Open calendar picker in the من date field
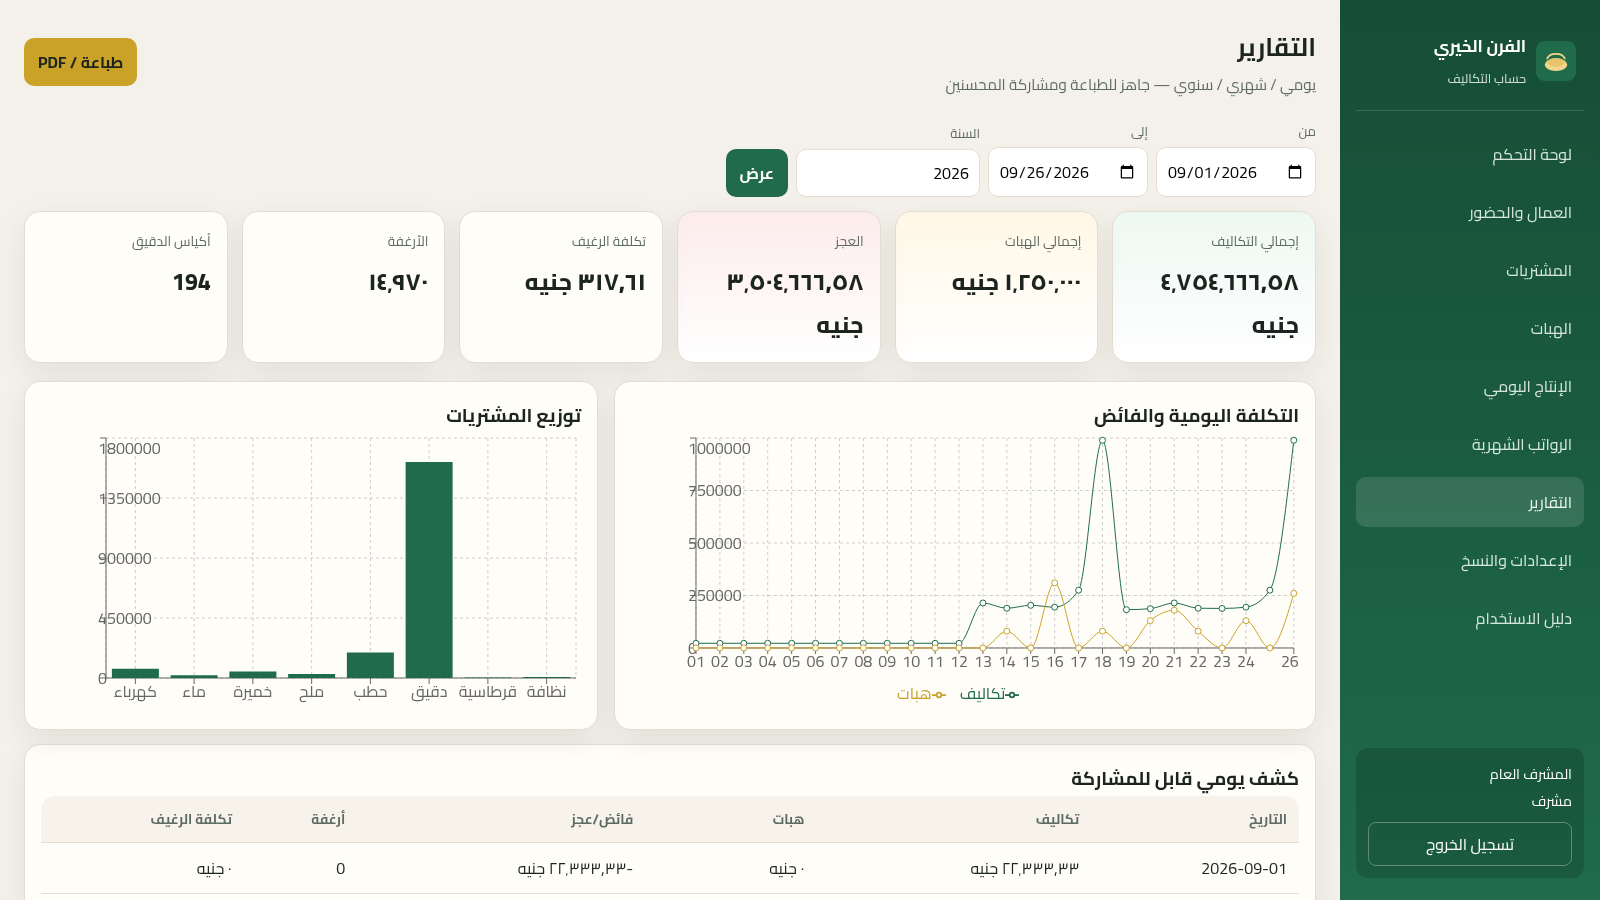The height and width of the screenshot is (900, 1600). coord(1295,172)
